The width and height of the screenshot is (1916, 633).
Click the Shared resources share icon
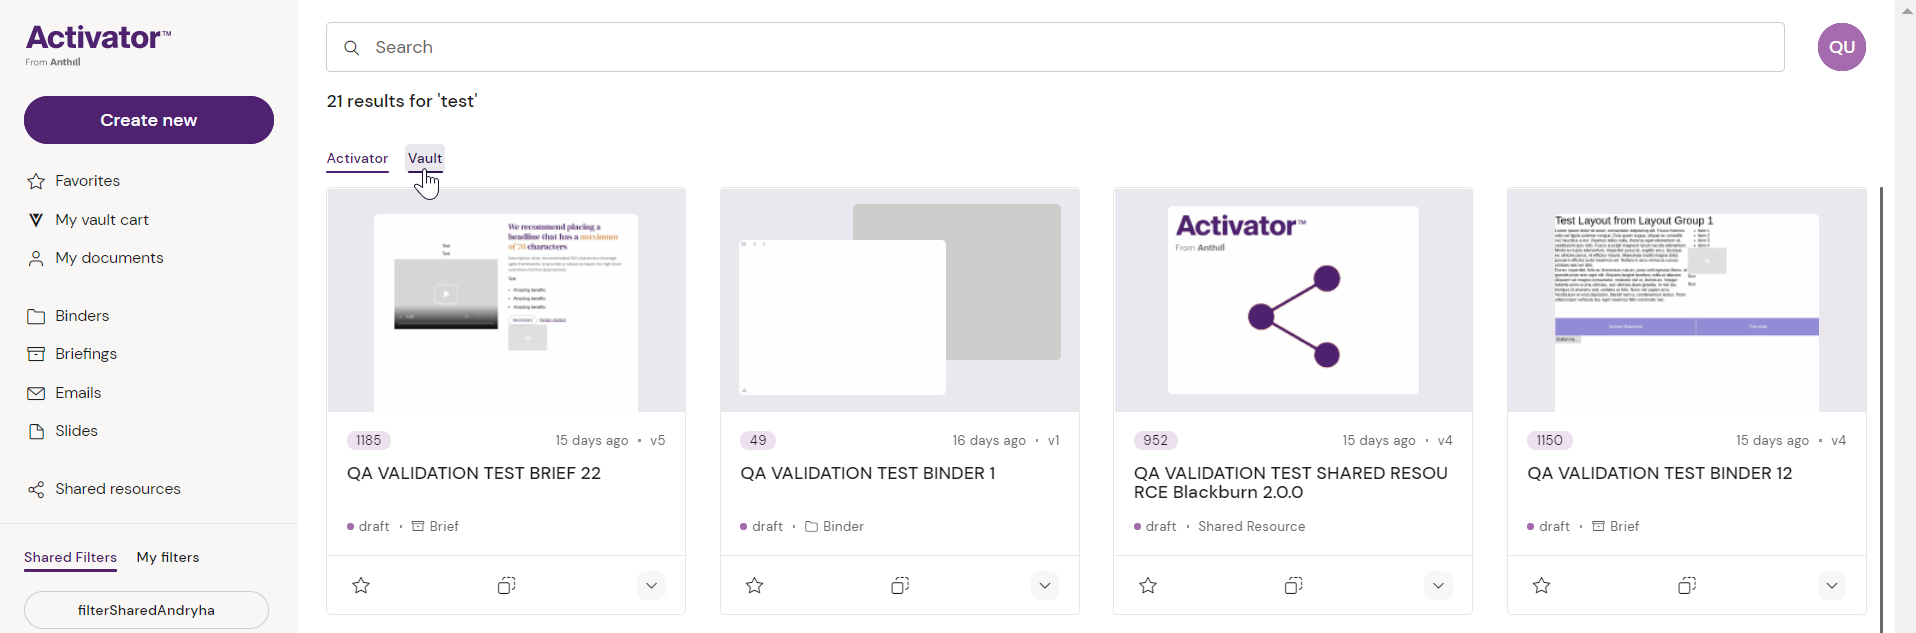coord(36,489)
